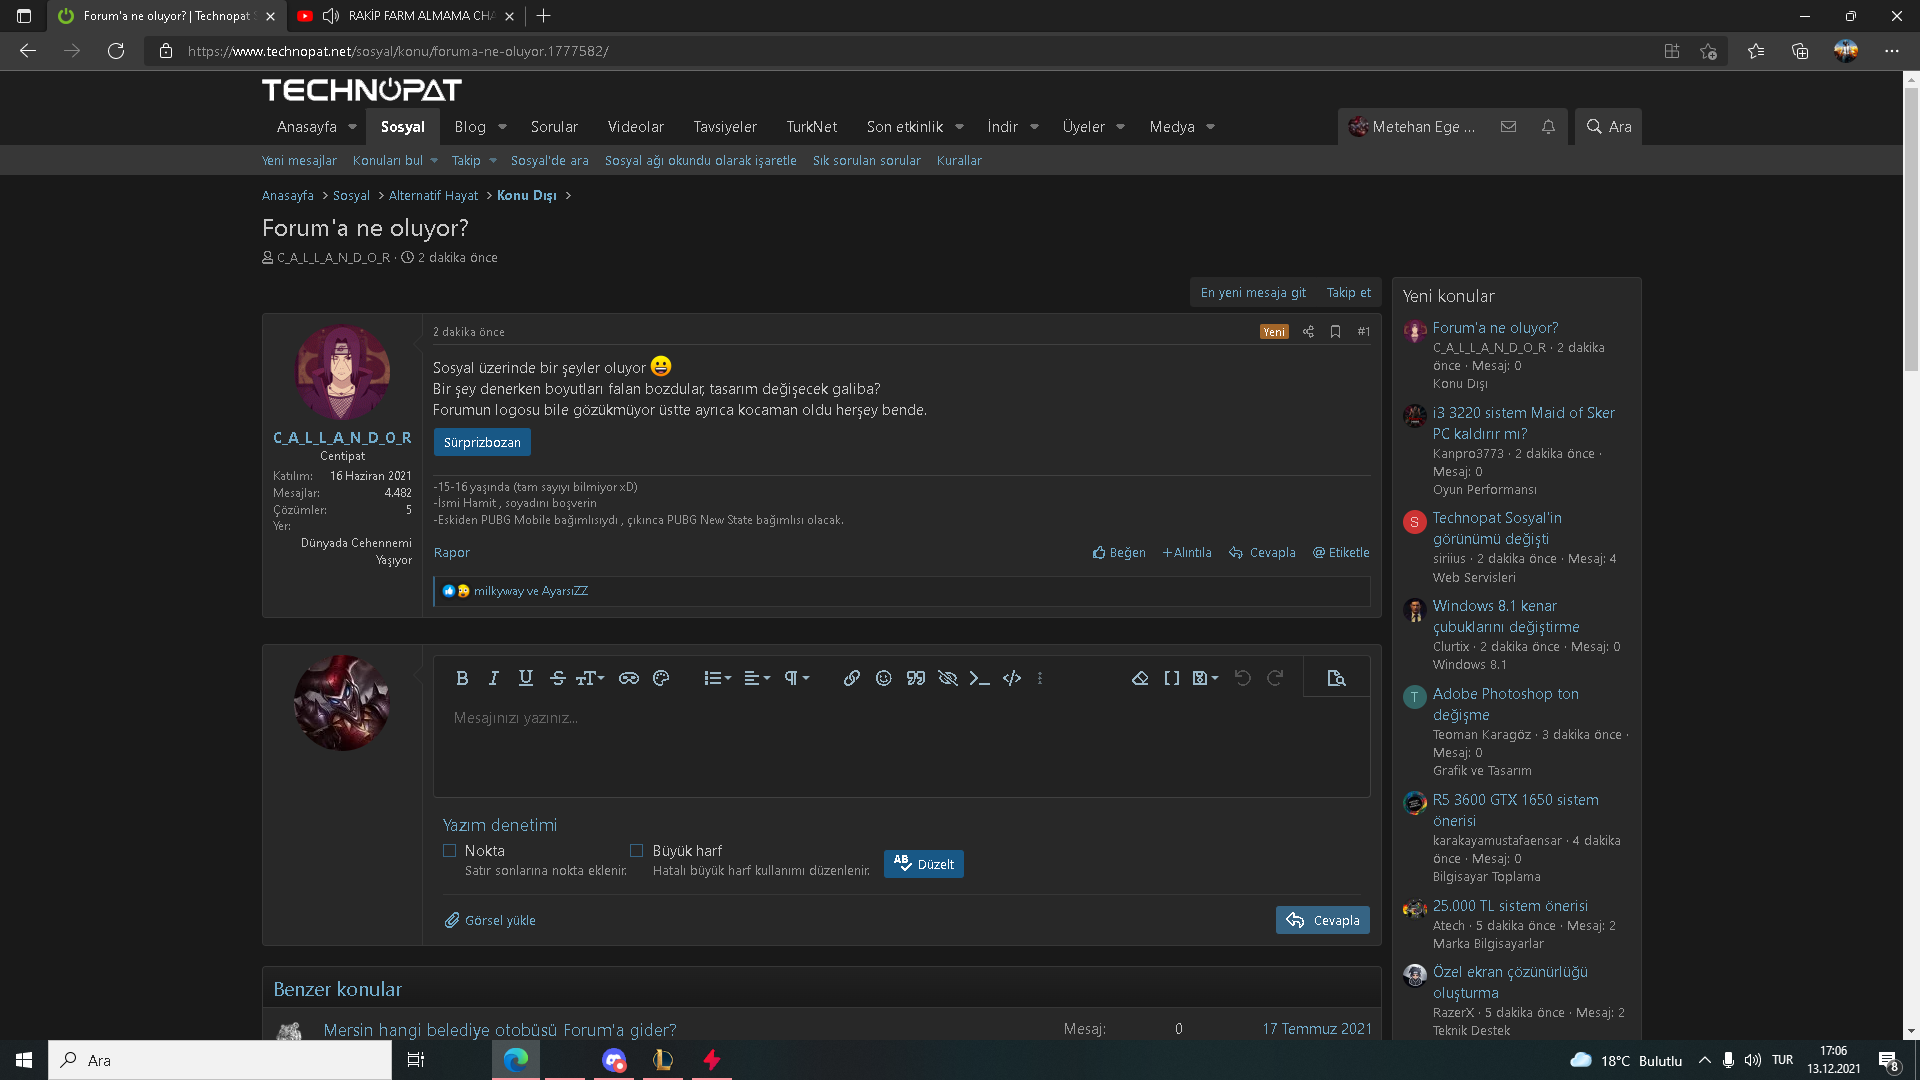Toggle bold formatting in reply editor

462,678
